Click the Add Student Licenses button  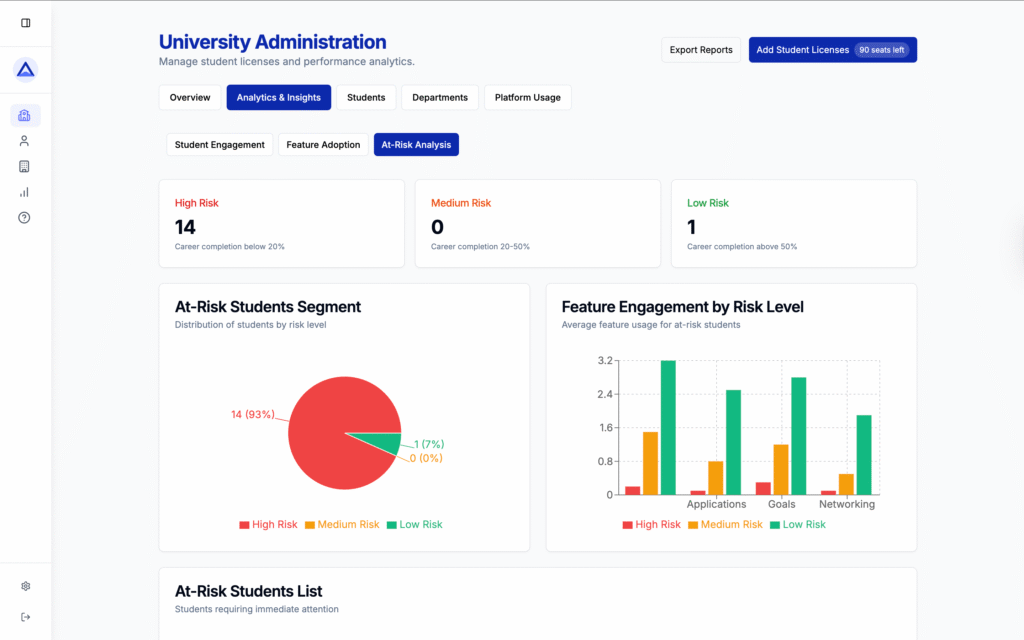coord(832,50)
